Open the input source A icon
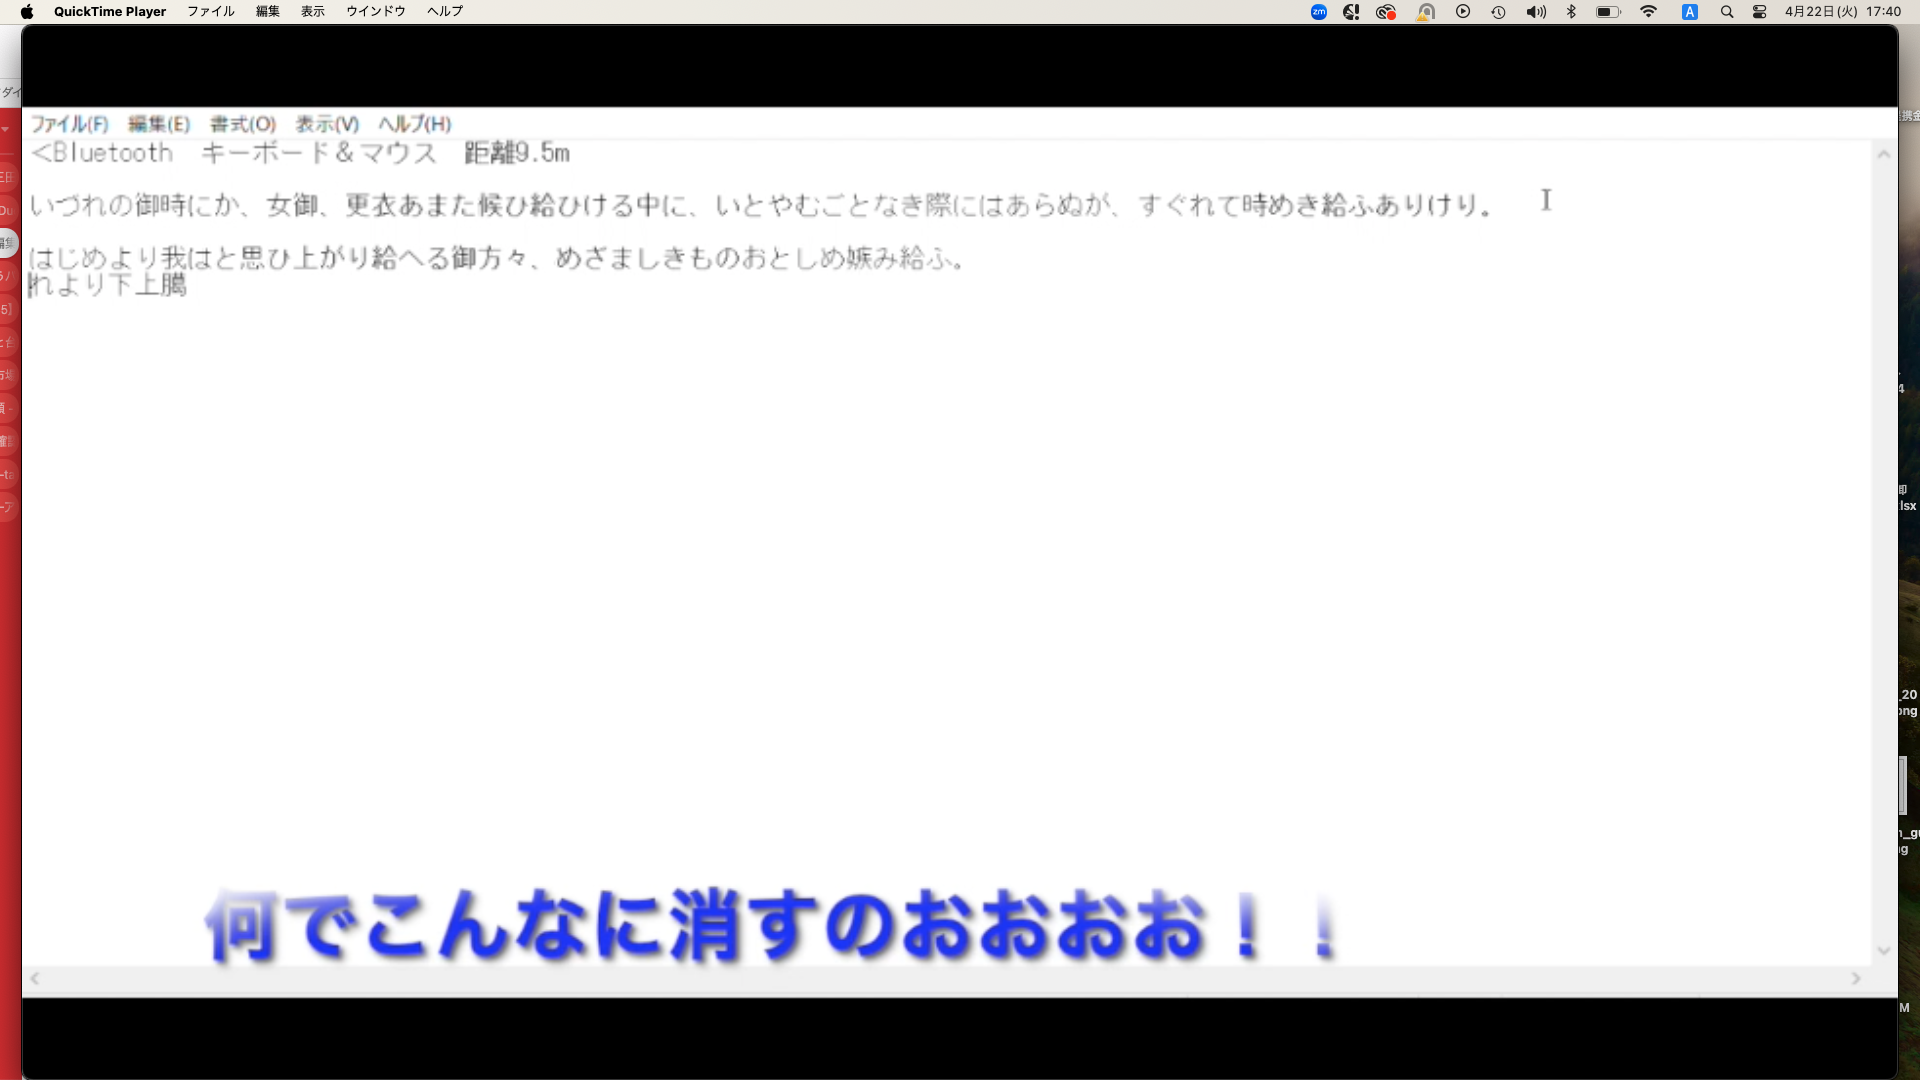Image resolution: width=1920 pixels, height=1080 pixels. point(1690,12)
